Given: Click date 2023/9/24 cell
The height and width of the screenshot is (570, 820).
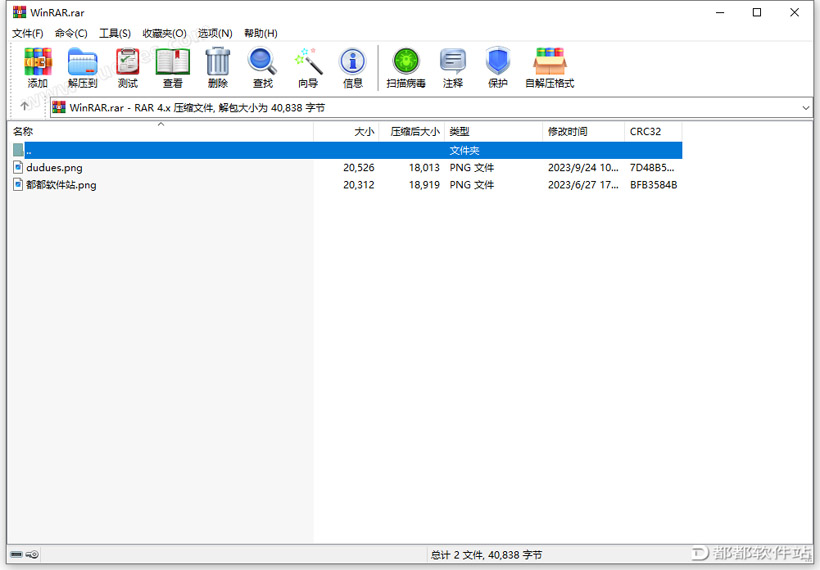Looking at the screenshot, I should click(x=583, y=168).
